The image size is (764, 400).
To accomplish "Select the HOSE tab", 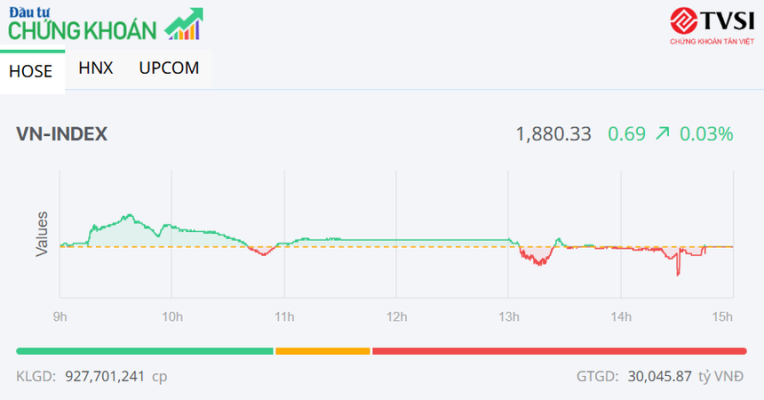I will [x=30, y=70].
